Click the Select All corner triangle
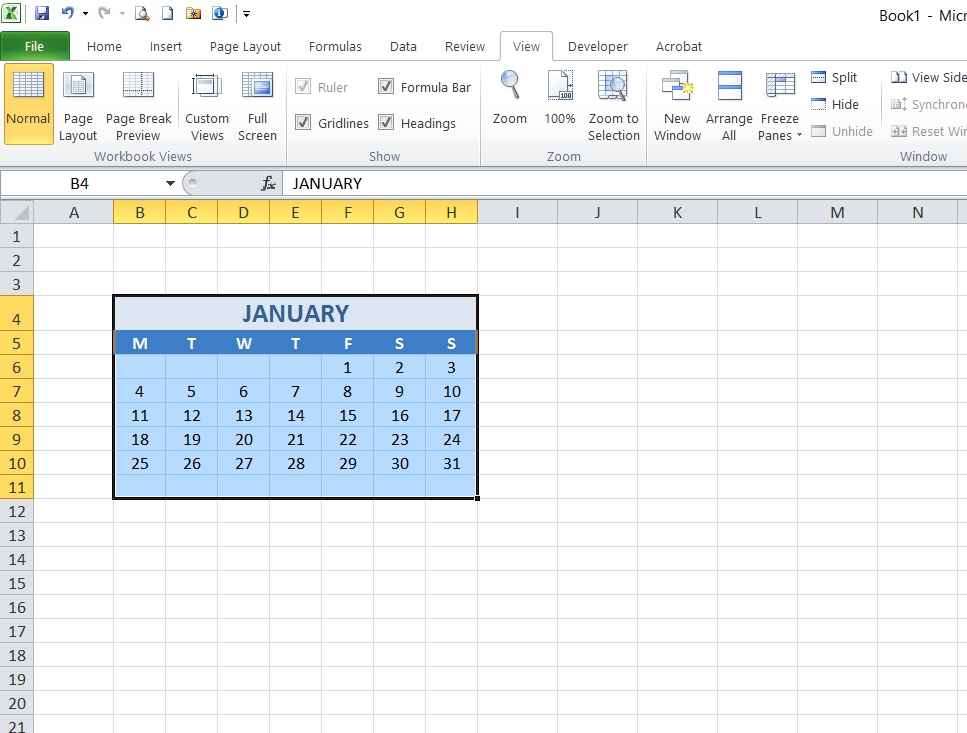Viewport: 967px width, 733px height. pos(17,212)
